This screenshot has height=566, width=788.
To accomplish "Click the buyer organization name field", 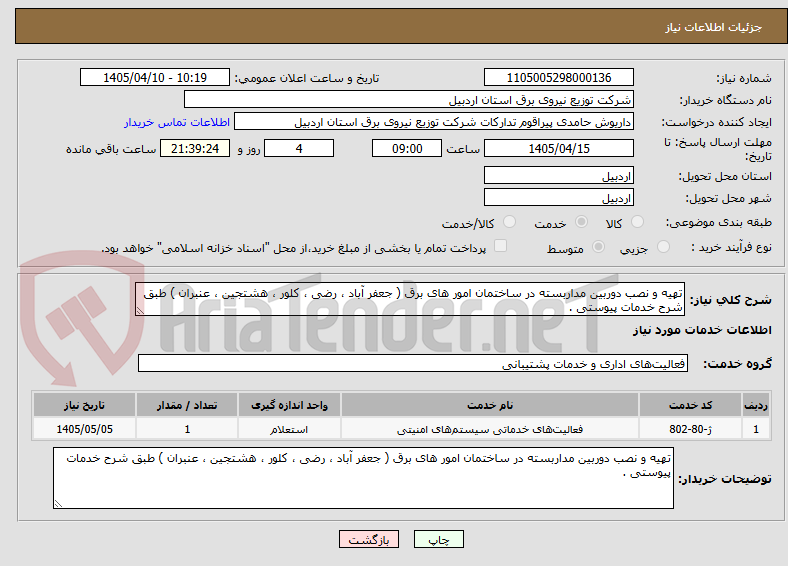I will click(x=409, y=100).
